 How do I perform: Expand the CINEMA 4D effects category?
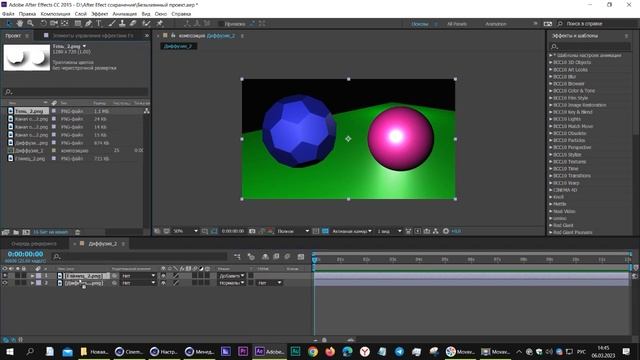tap(551, 190)
